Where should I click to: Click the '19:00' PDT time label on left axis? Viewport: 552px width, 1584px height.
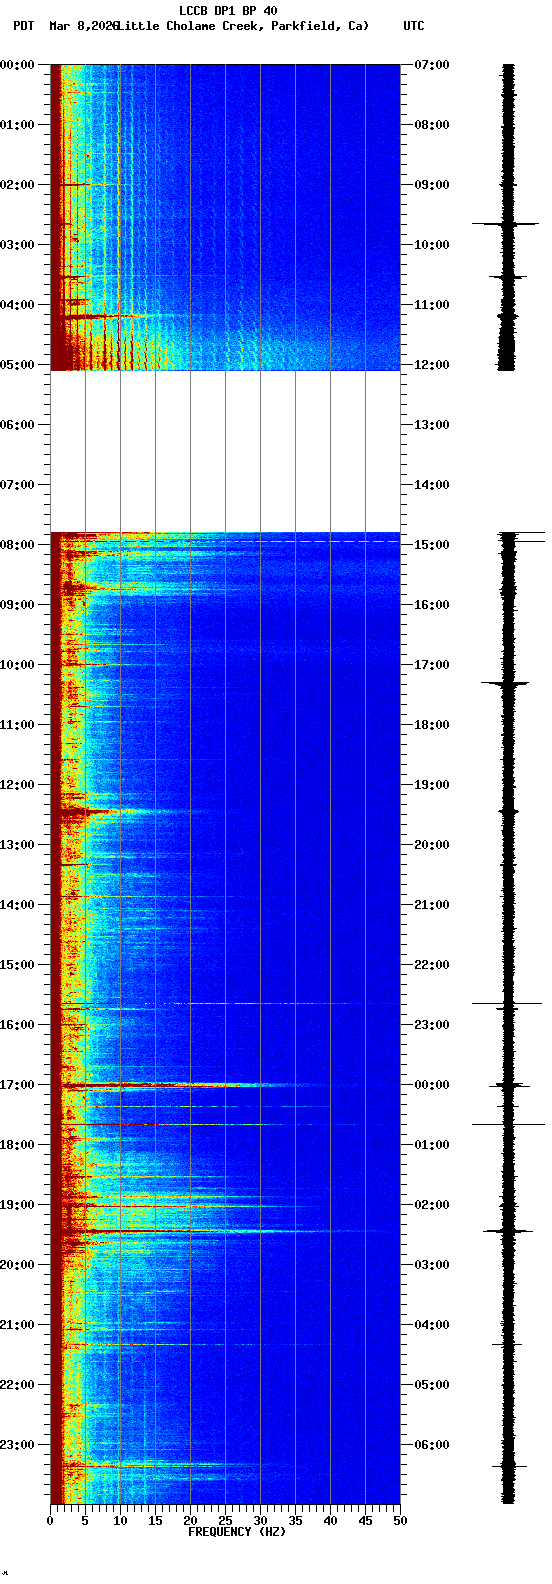click(17, 1204)
